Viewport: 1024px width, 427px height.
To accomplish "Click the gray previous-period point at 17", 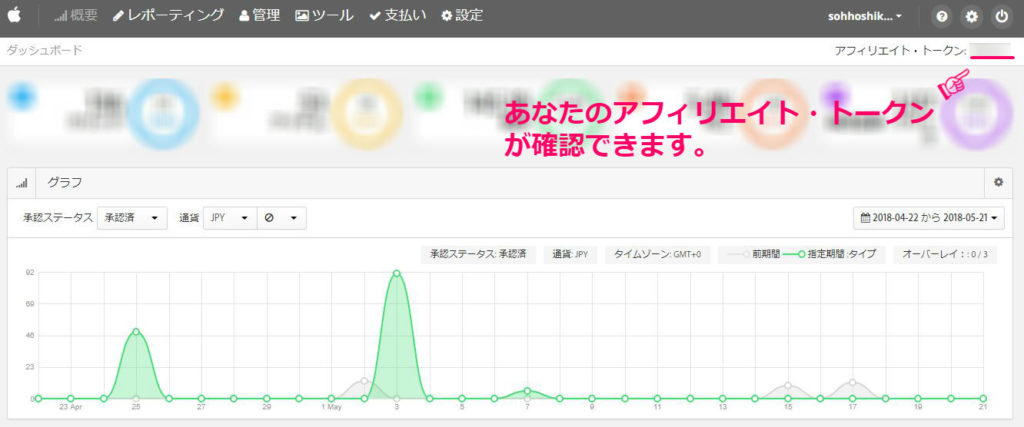I will pos(853,383).
